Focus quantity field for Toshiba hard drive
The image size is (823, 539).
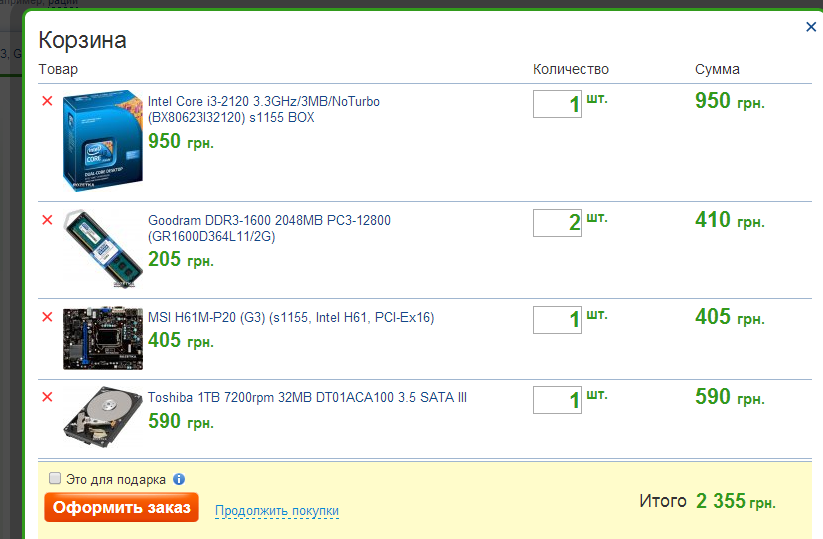pos(557,400)
